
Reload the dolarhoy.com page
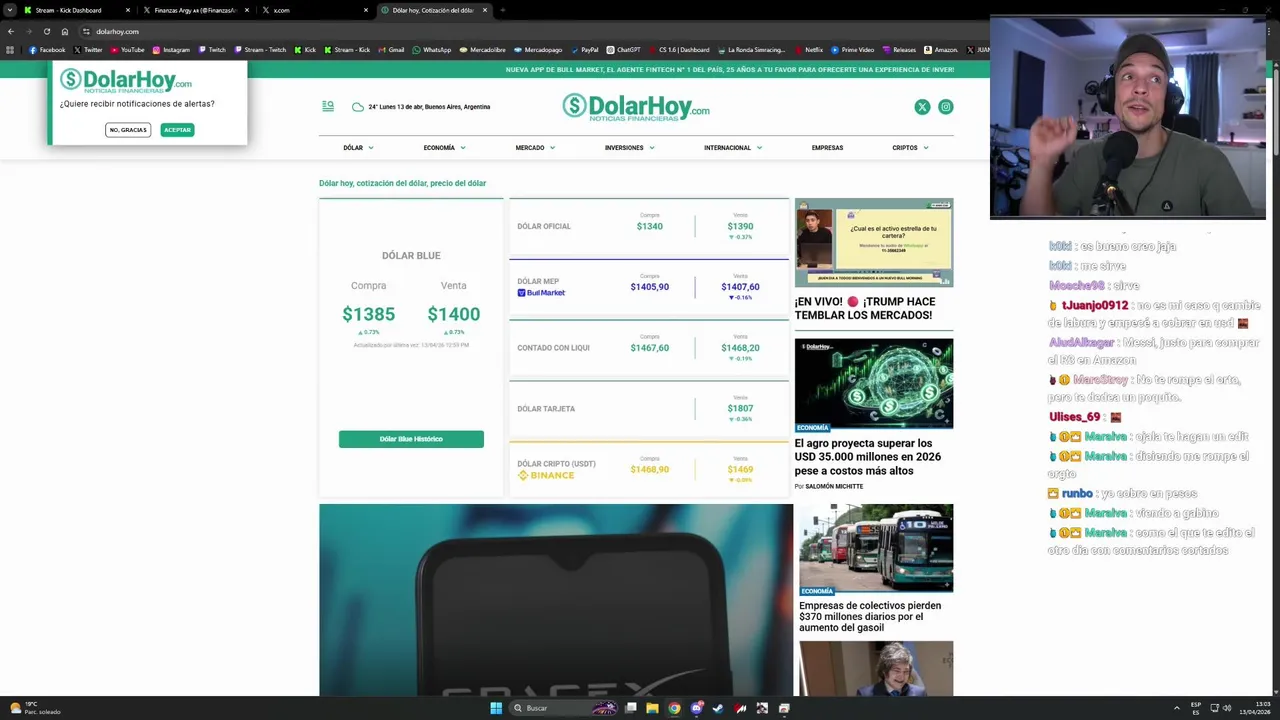click(46, 31)
